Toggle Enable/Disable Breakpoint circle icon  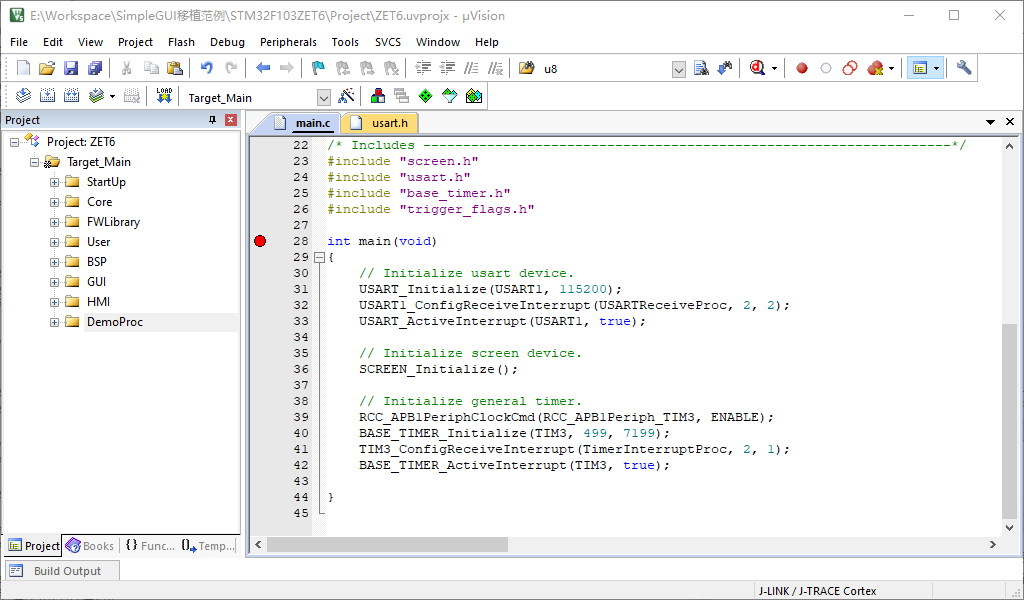click(825, 68)
